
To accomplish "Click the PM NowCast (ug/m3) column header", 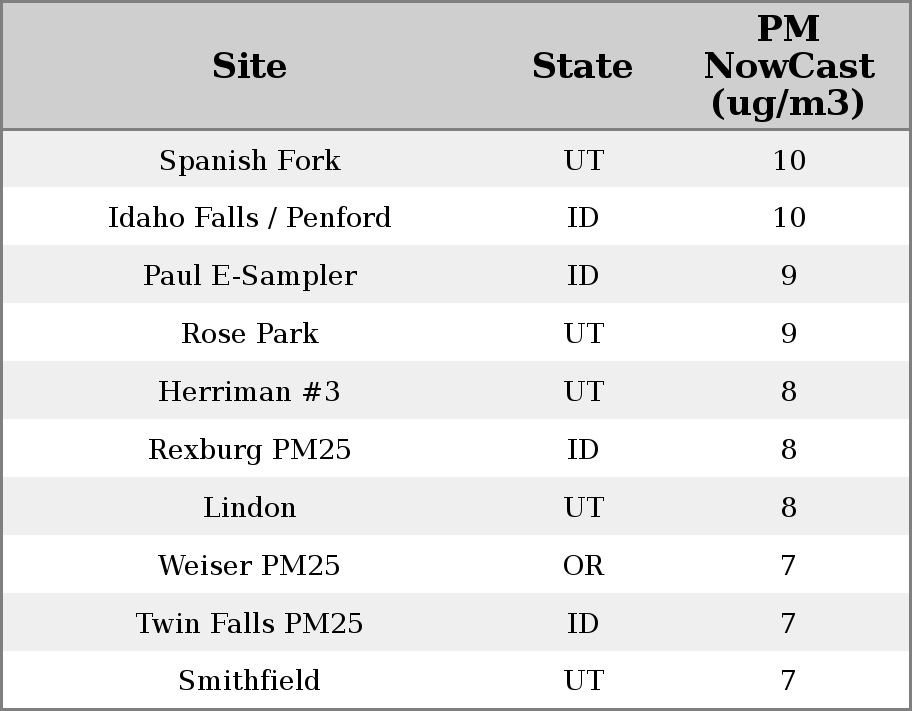I will 788,66.
